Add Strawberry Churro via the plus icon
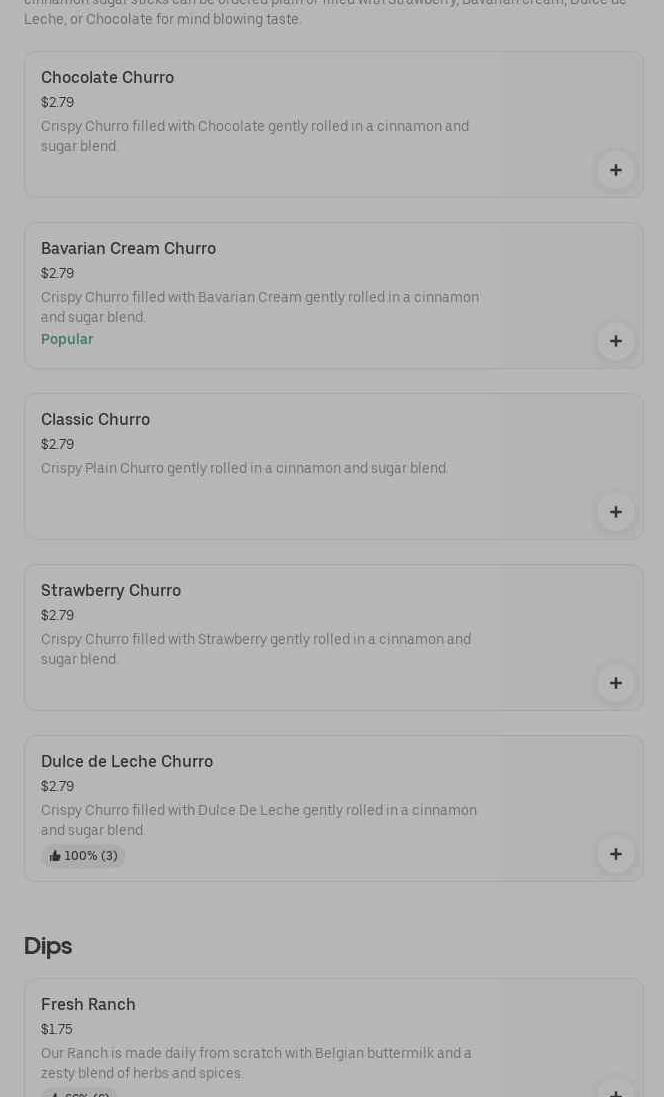 [615, 683]
